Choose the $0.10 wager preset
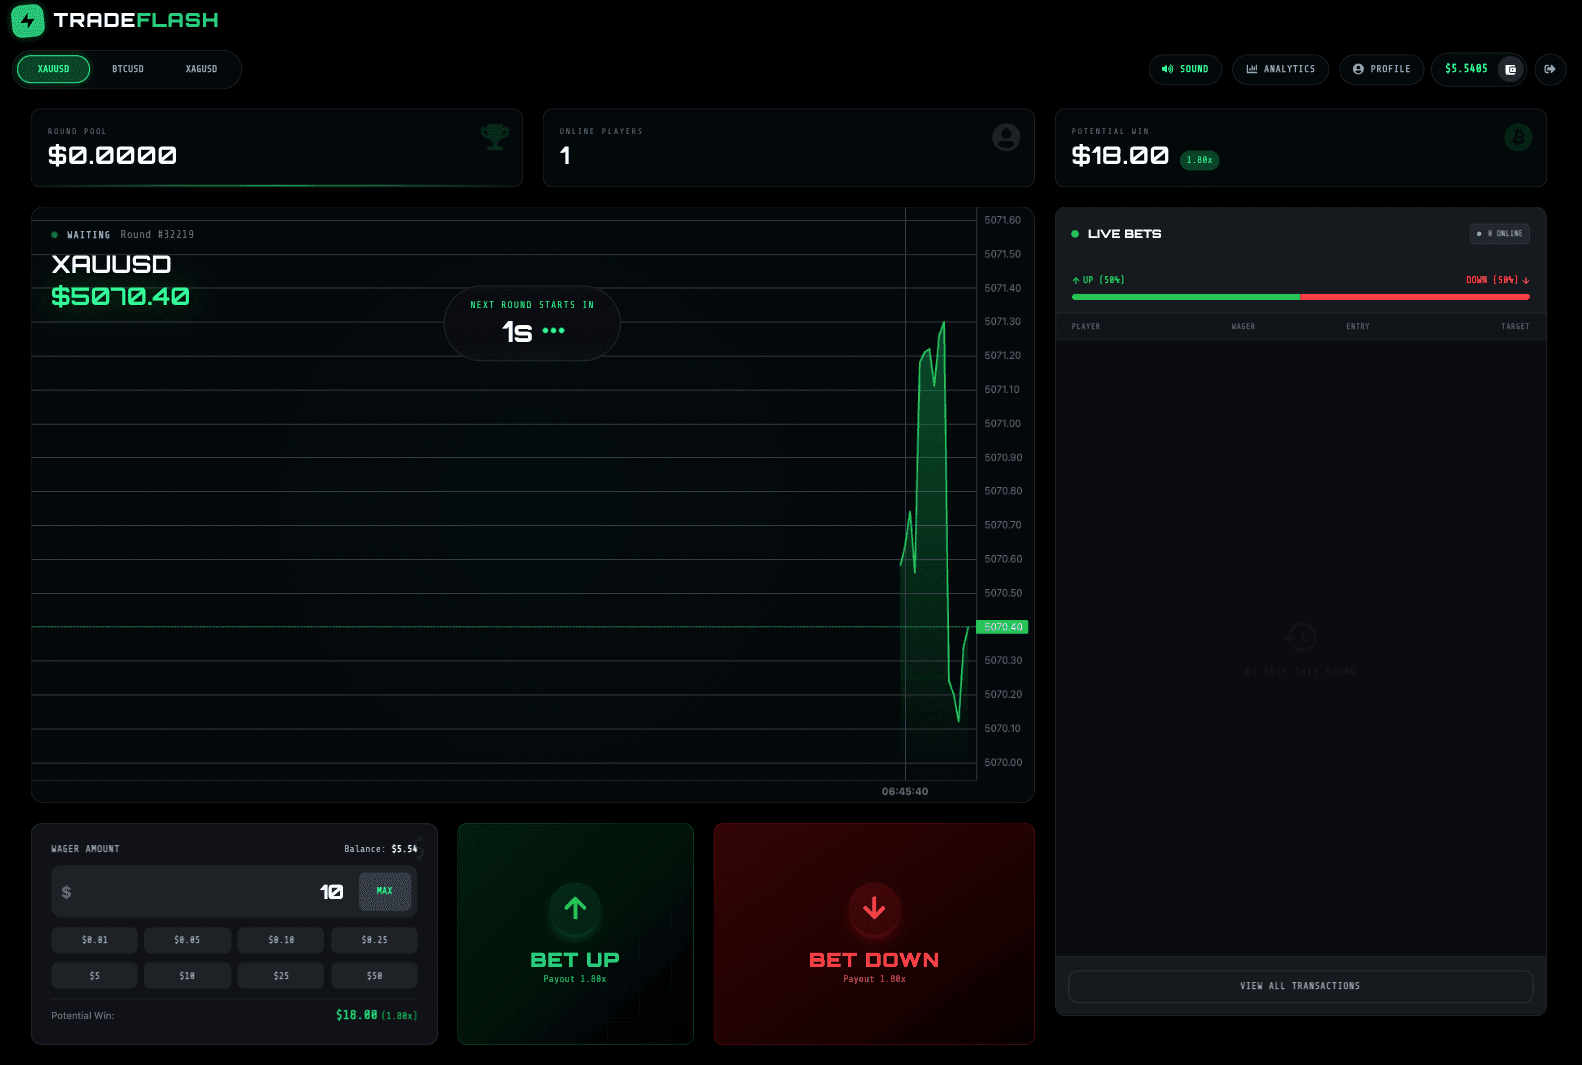The image size is (1582, 1065). click(x=281, y=940)
